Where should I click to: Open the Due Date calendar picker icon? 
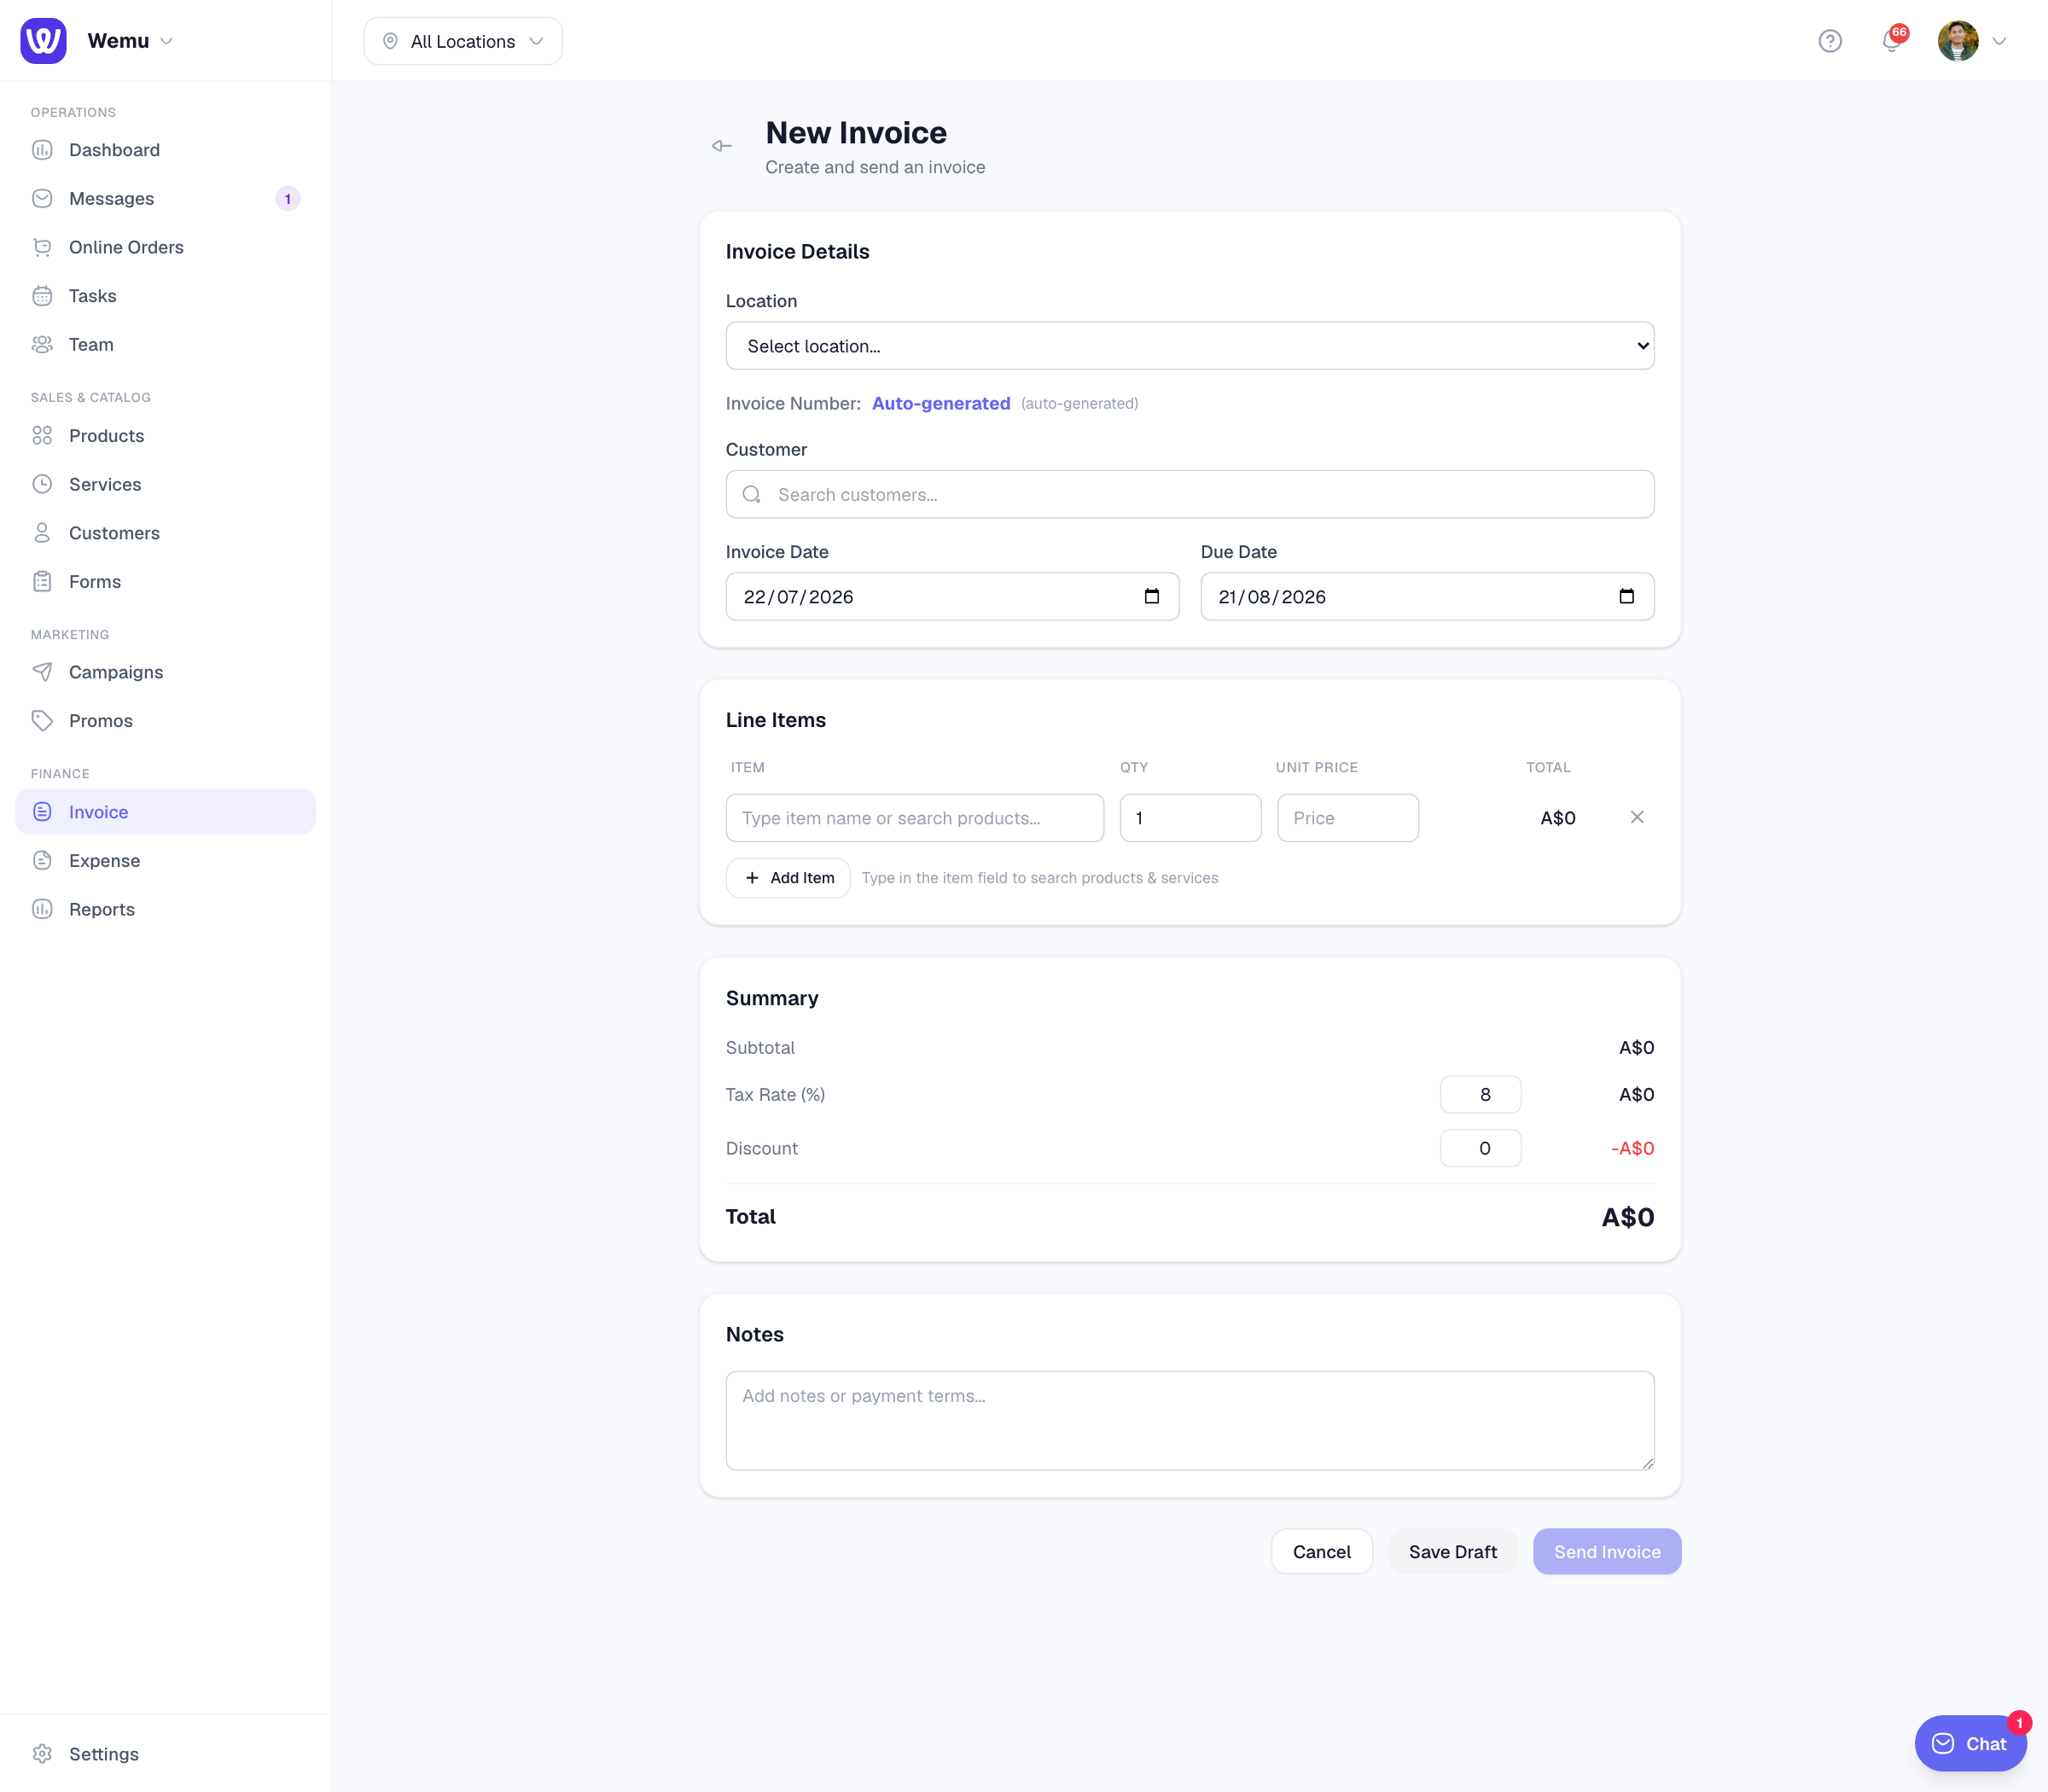(1627, 596)
